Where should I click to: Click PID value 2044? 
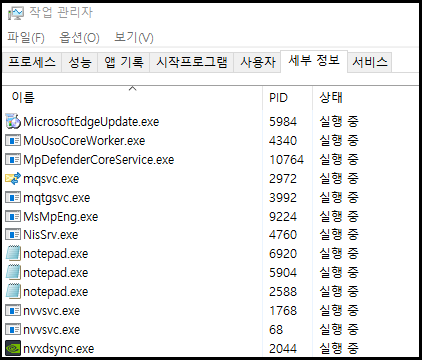click(283, 349)
